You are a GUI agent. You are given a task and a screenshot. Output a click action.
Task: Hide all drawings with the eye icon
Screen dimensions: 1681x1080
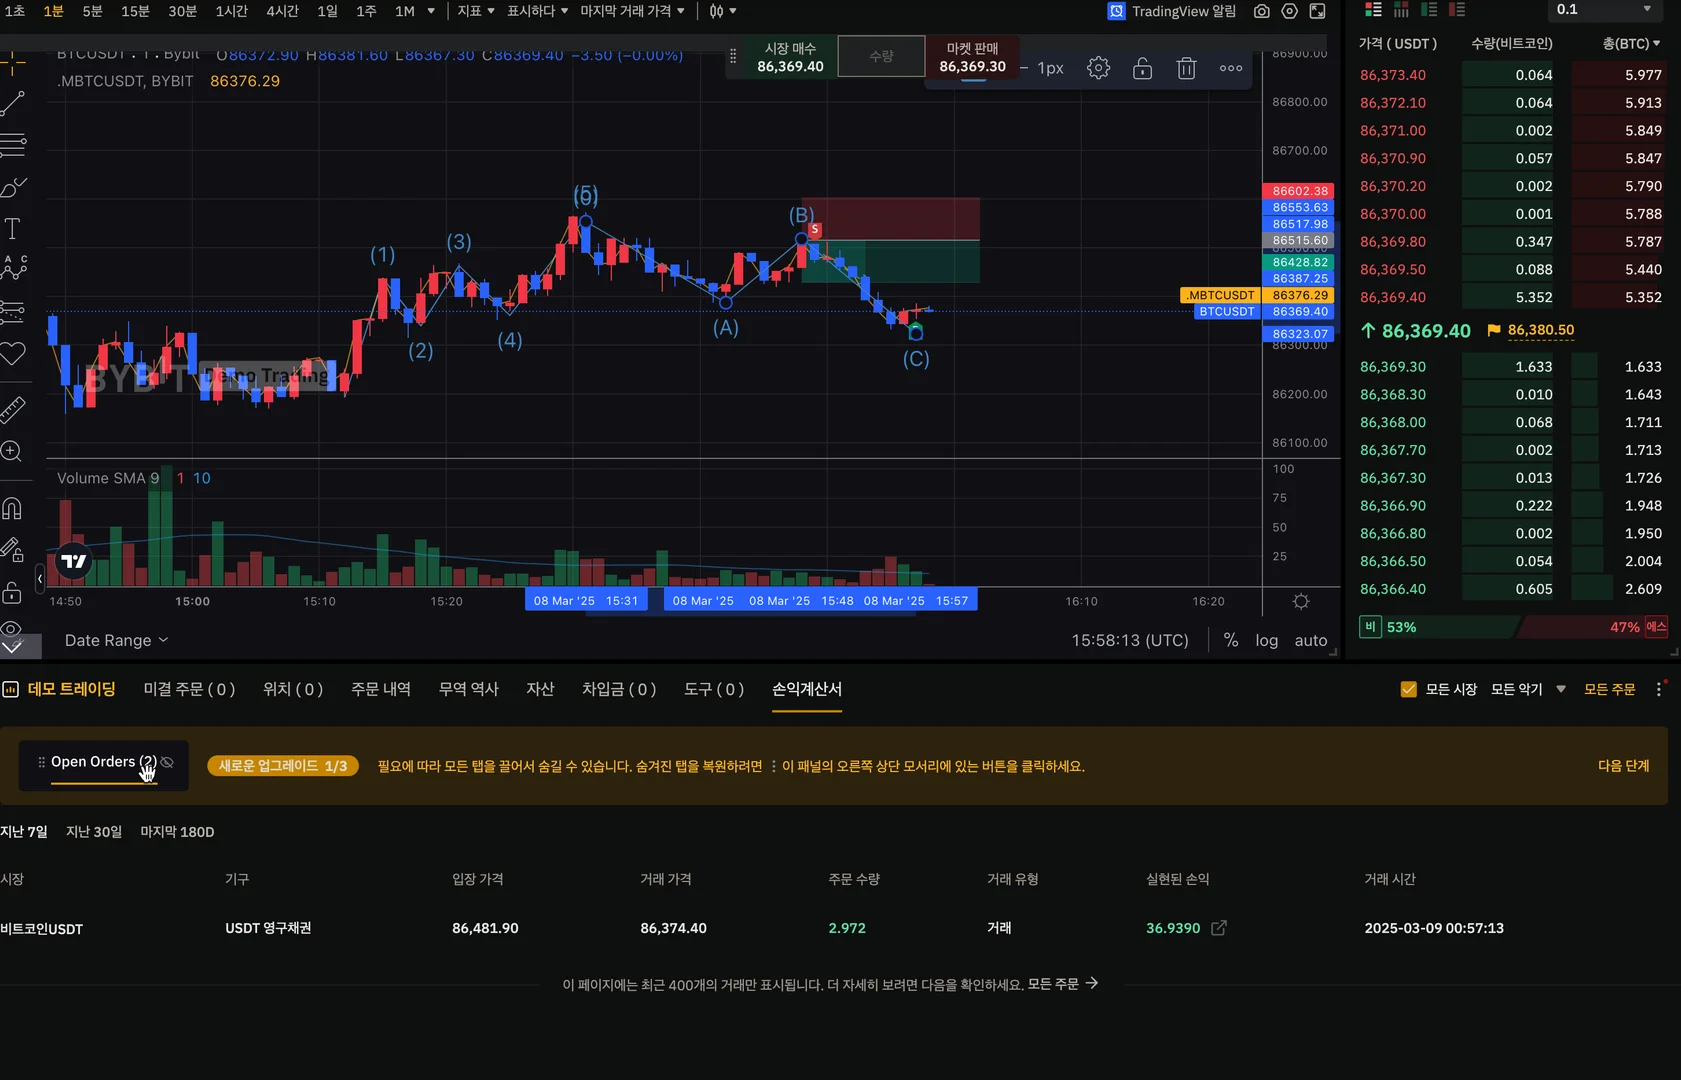pyautogui.click(x=11, y=629)
